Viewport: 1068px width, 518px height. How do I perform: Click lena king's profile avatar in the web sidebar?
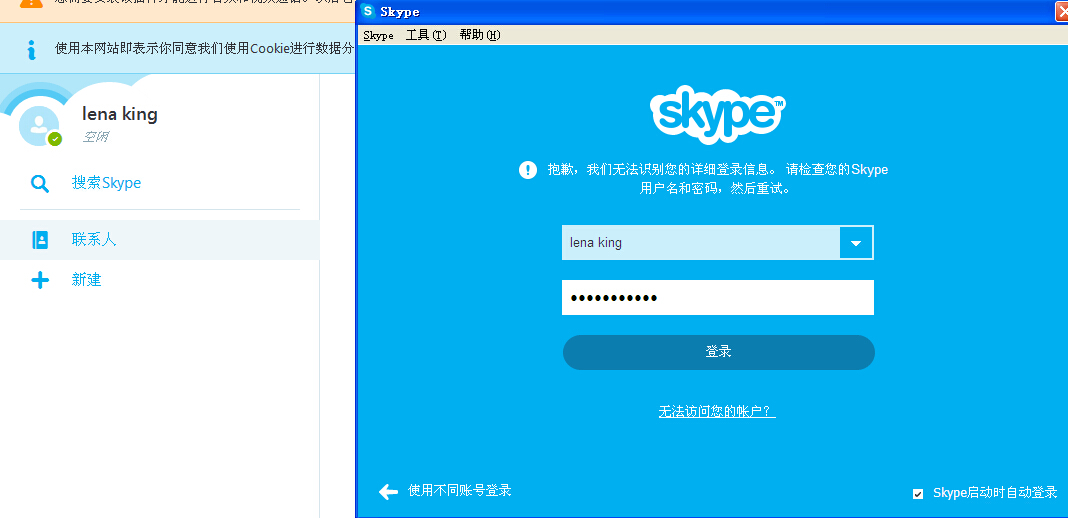tap(39, 126)
